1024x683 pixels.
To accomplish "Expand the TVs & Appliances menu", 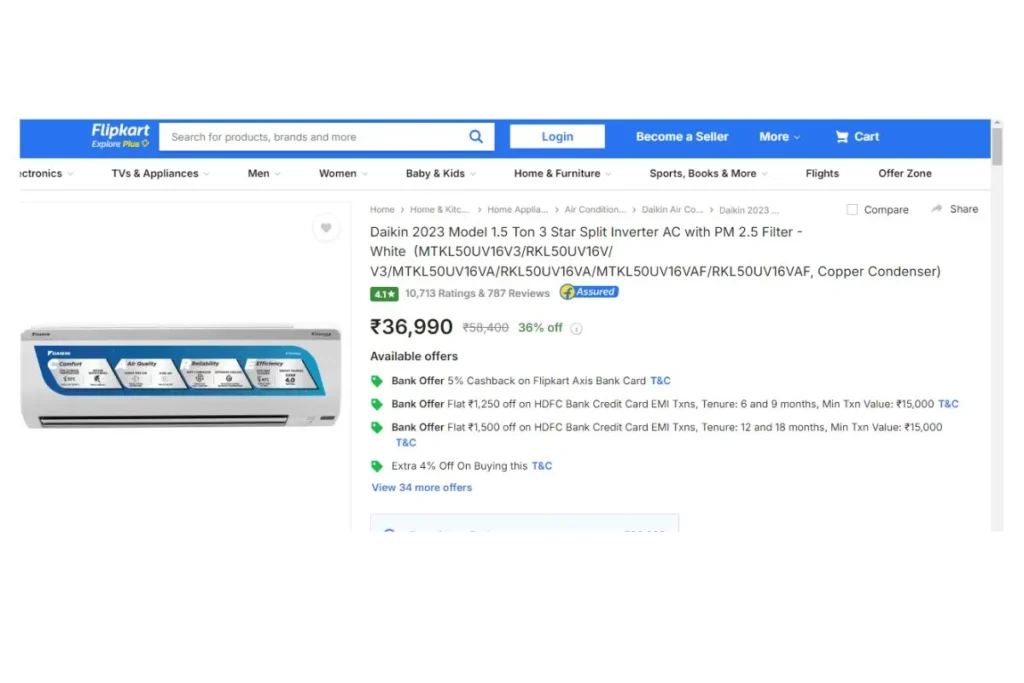I will tap(161, 174).
